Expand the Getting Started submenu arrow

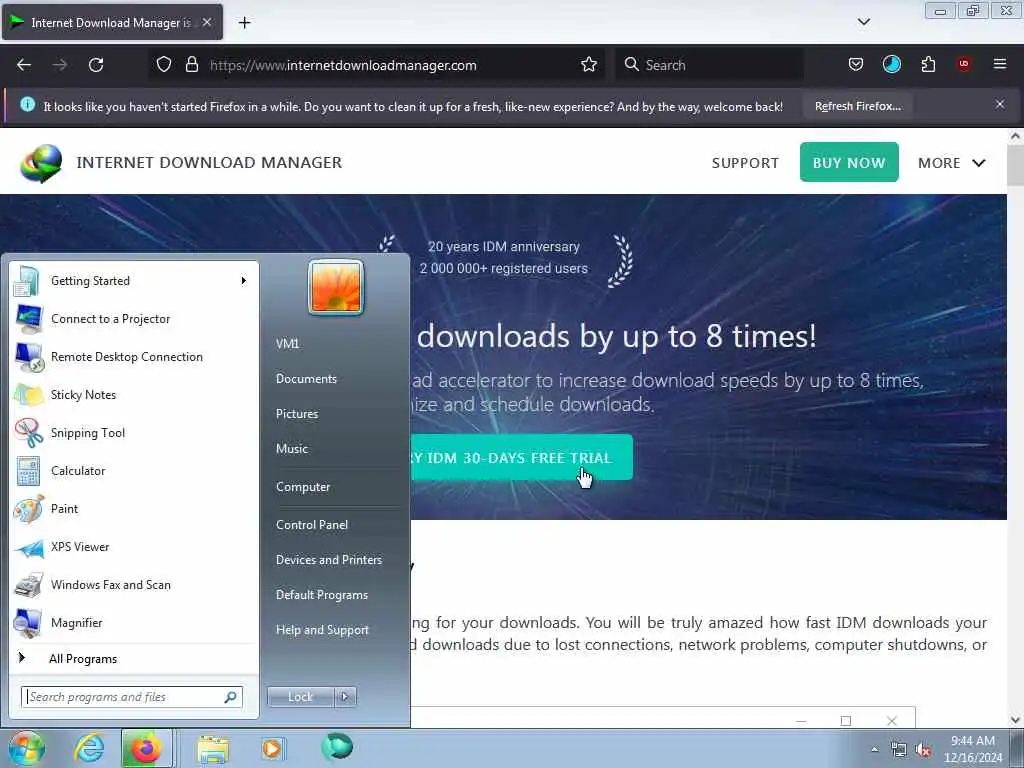244,281
